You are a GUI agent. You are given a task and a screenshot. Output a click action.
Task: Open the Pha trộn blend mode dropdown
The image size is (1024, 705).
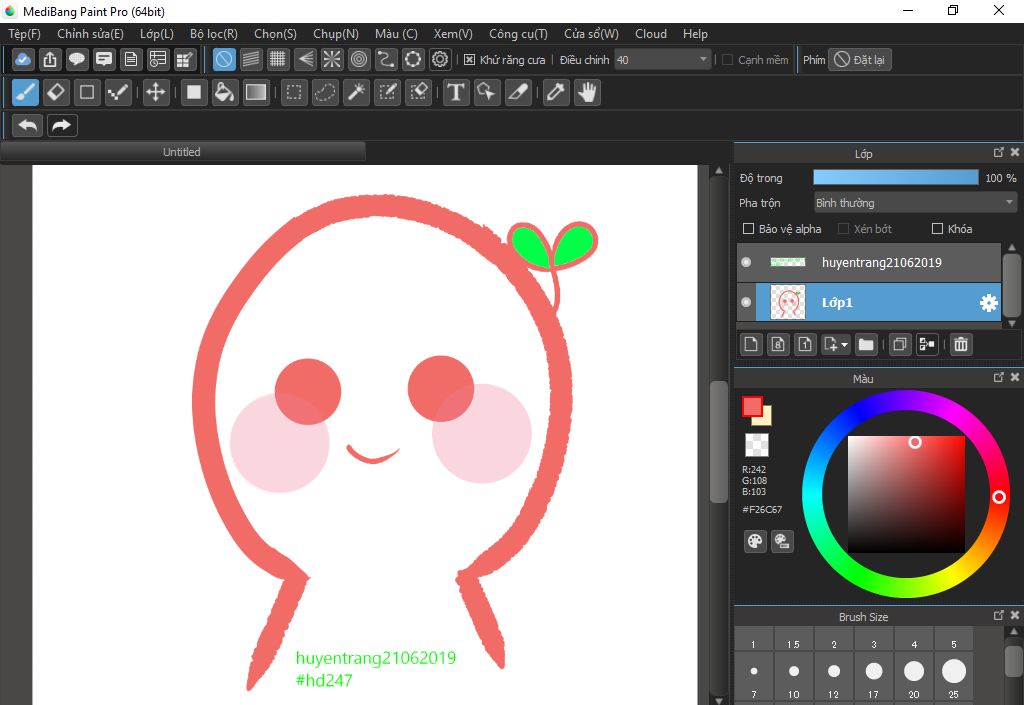tap(914, 203)
